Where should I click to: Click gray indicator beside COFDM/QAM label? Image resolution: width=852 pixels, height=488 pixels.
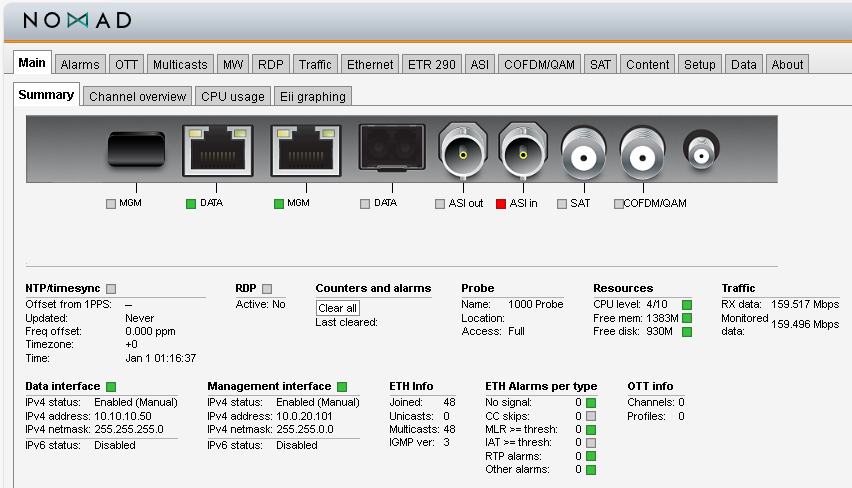(x=618, y=204)
